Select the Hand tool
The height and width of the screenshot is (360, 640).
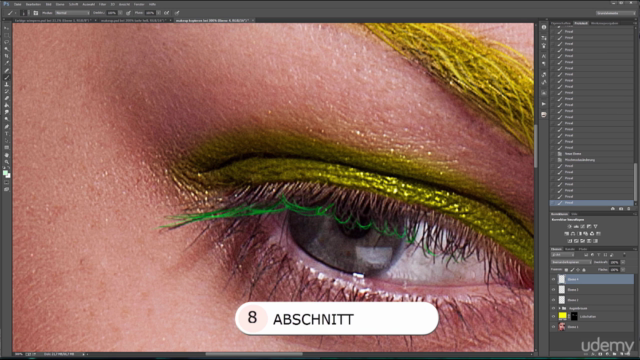coord(7,155)
